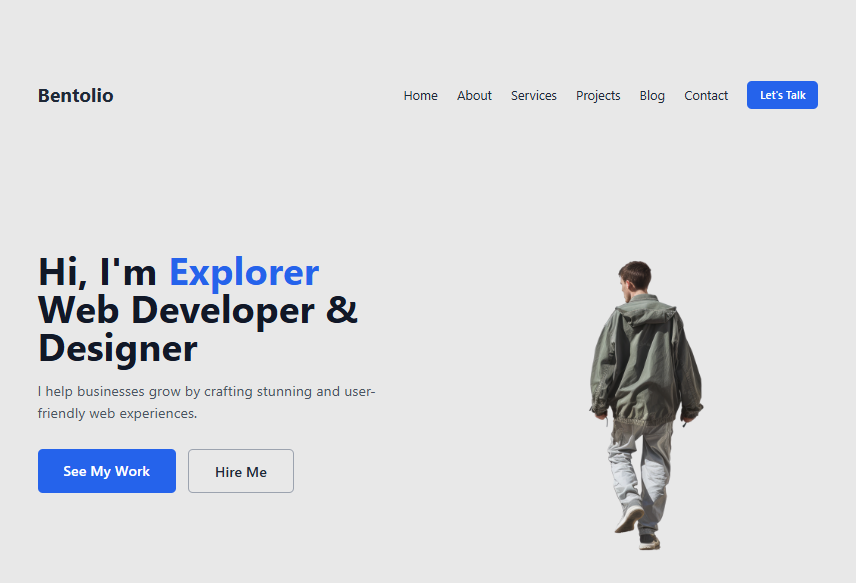Click the Bentolio logo text
856x583 pixels.
click(75, 96)
